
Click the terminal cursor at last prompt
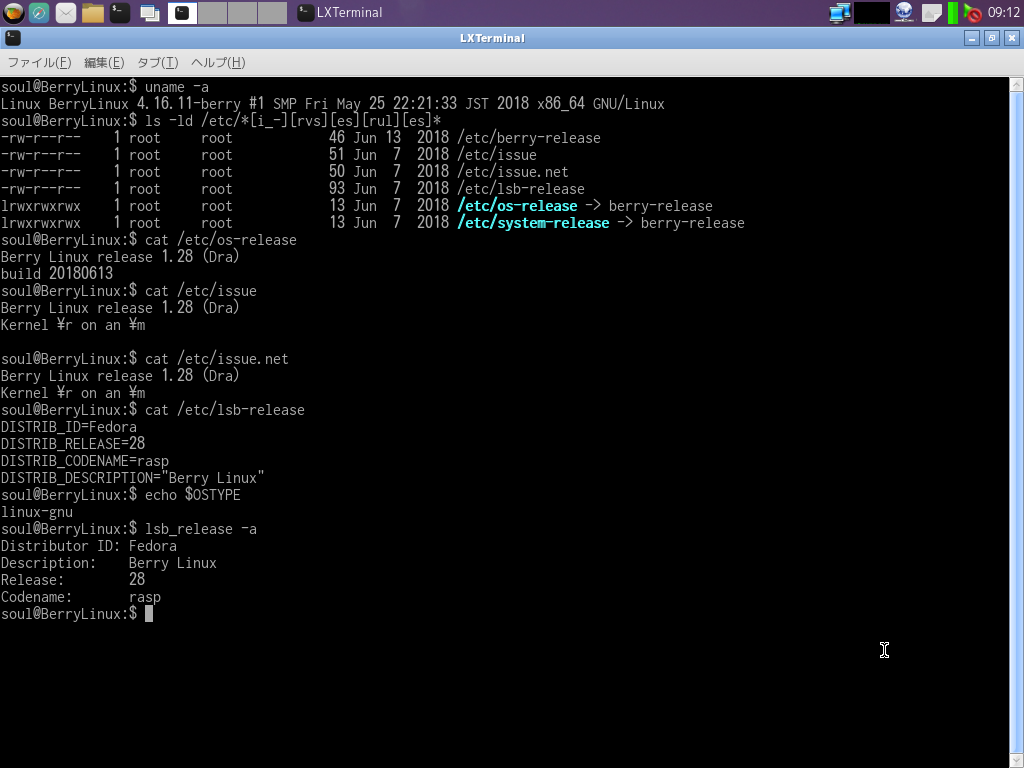pos(149,614)
